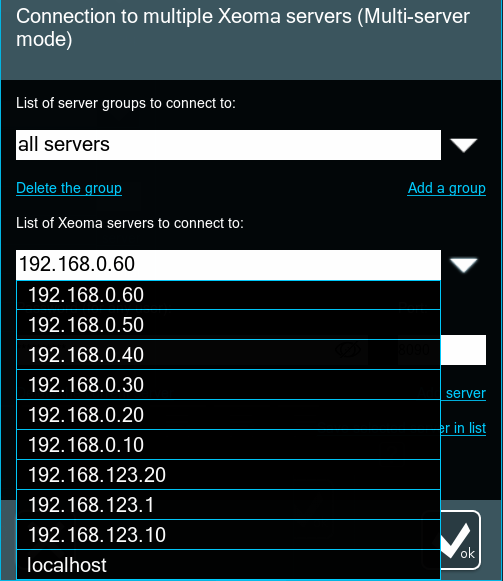Click 'Add a group' link

446,188
